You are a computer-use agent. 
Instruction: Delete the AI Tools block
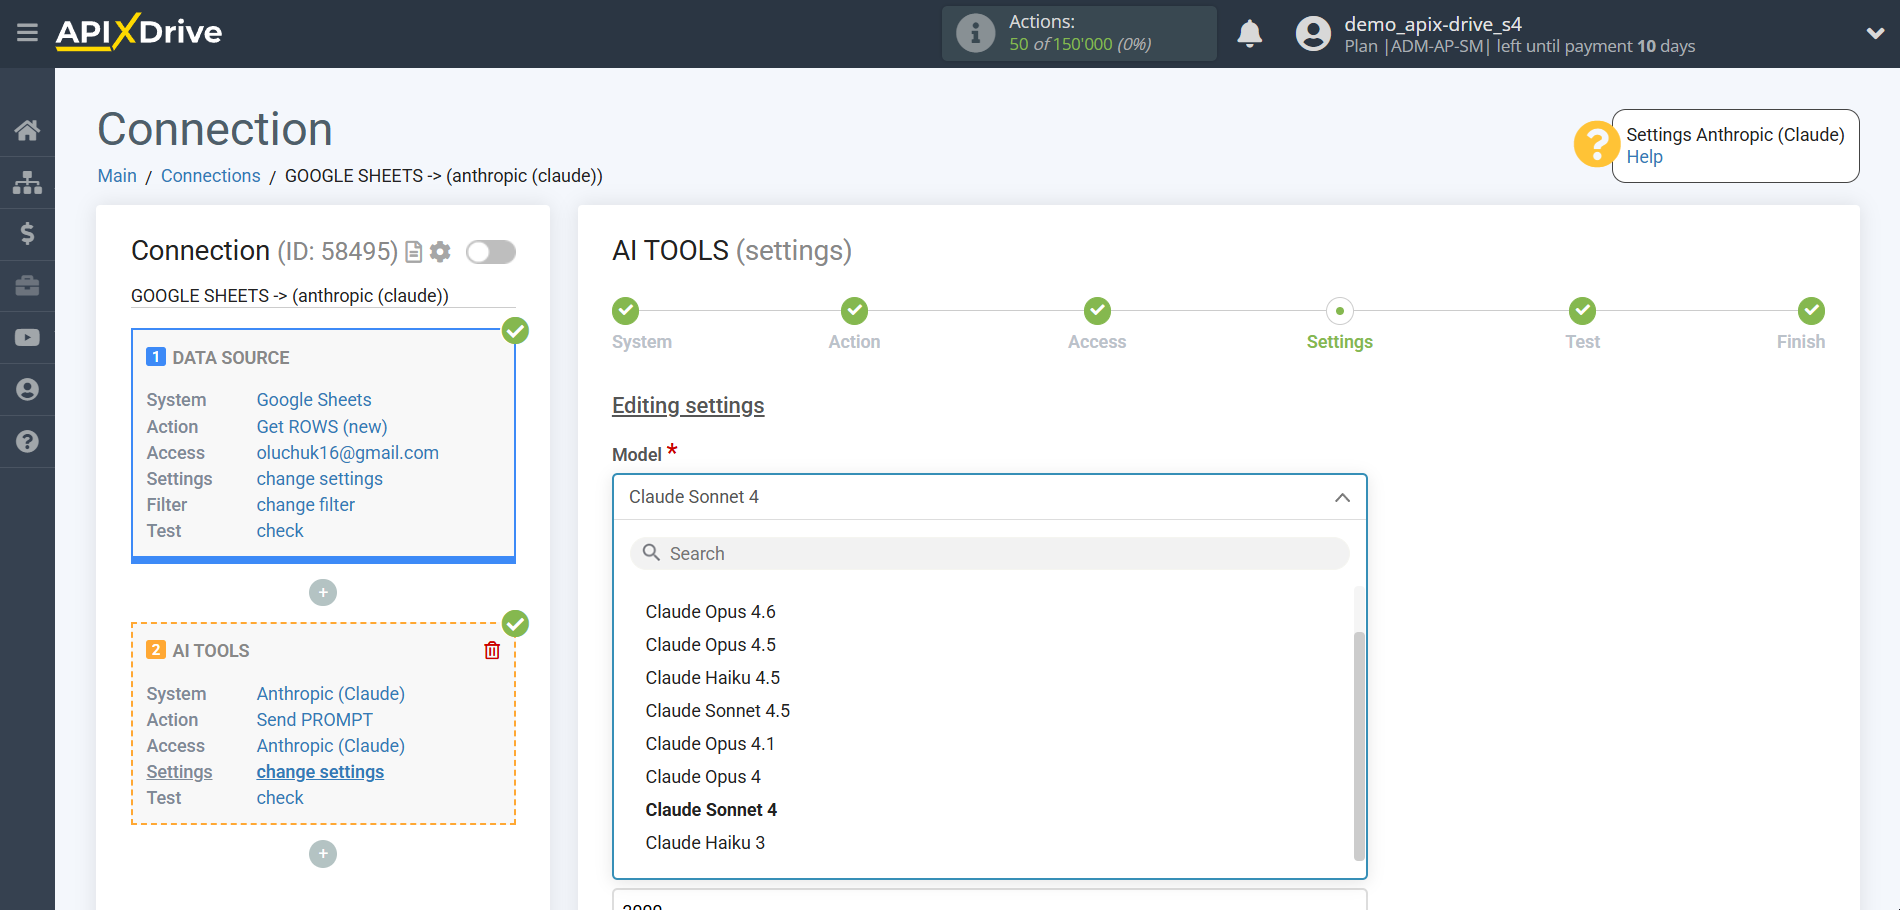pyautogui.click(x=492, y=651)
